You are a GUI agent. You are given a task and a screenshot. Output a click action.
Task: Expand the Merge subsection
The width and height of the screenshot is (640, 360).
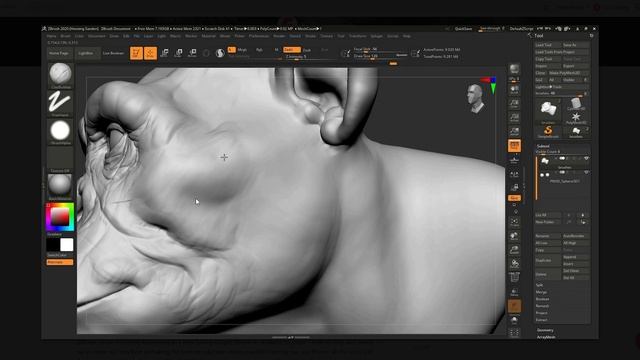click(541, 292)
